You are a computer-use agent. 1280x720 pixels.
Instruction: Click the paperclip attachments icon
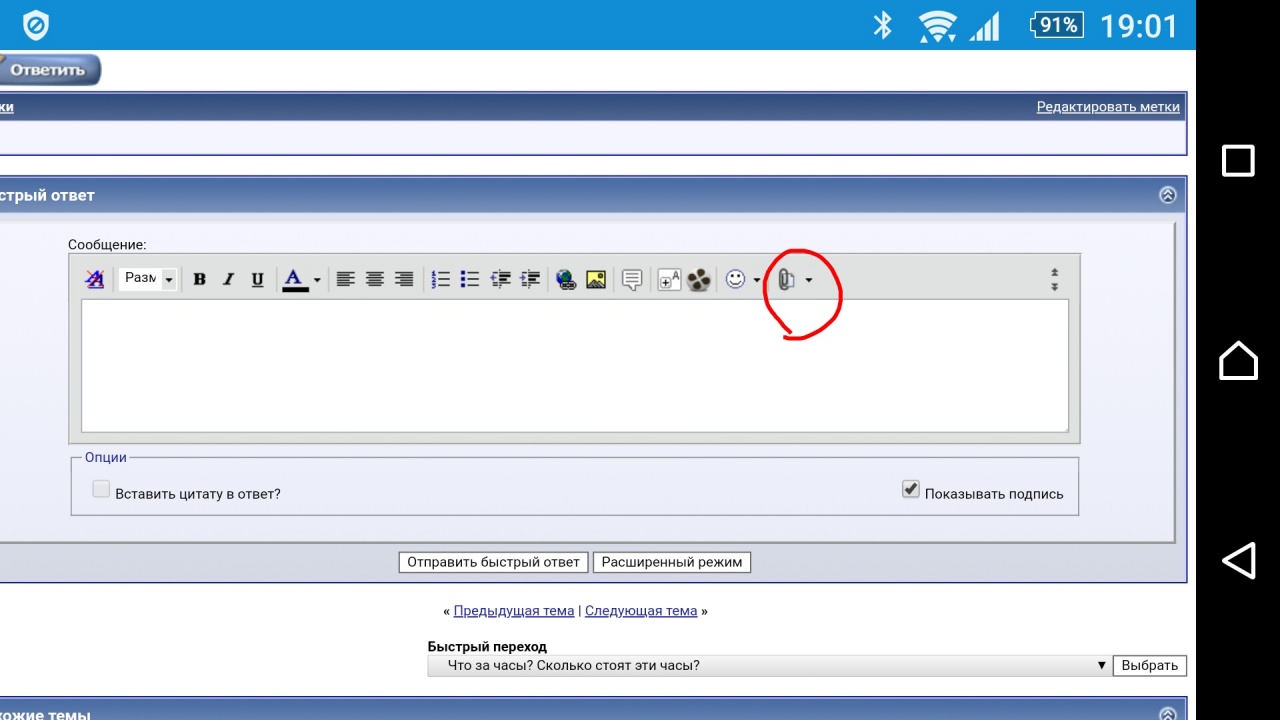[786, 280]
